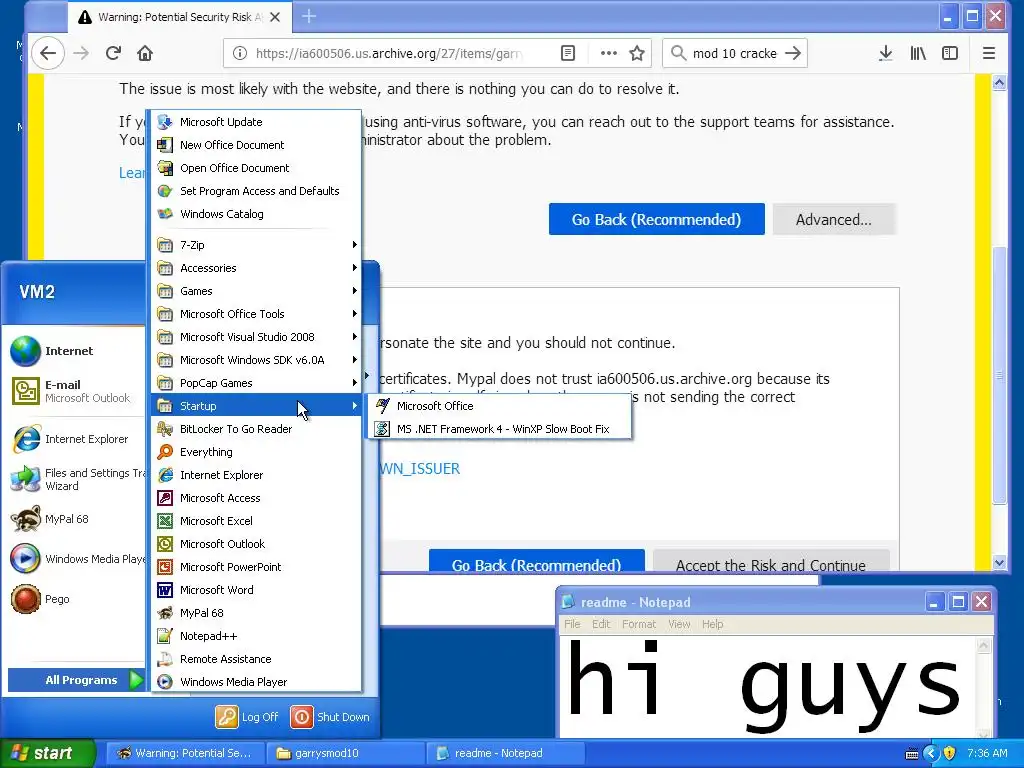The width and height of the screenshot is (1024, 768).
Task: Click the Shut Down button
Action: tap(330, 716)
